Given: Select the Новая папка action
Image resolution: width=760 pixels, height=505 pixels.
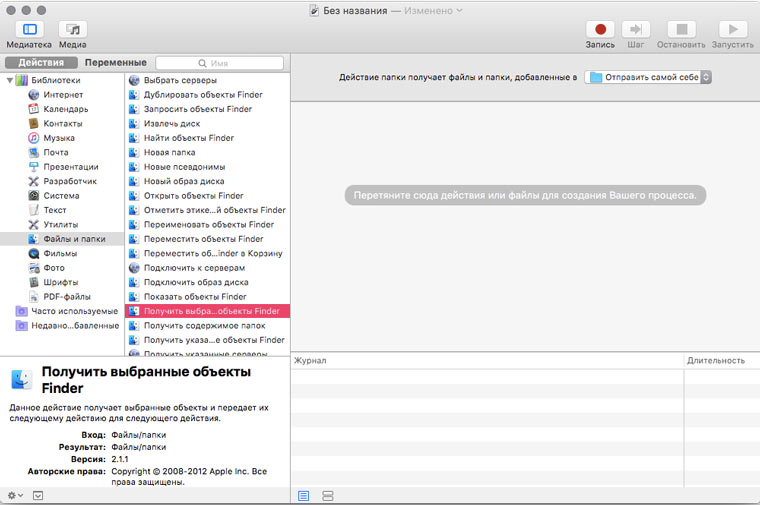Looking at the screenshot, I should [x=169, y=153].
